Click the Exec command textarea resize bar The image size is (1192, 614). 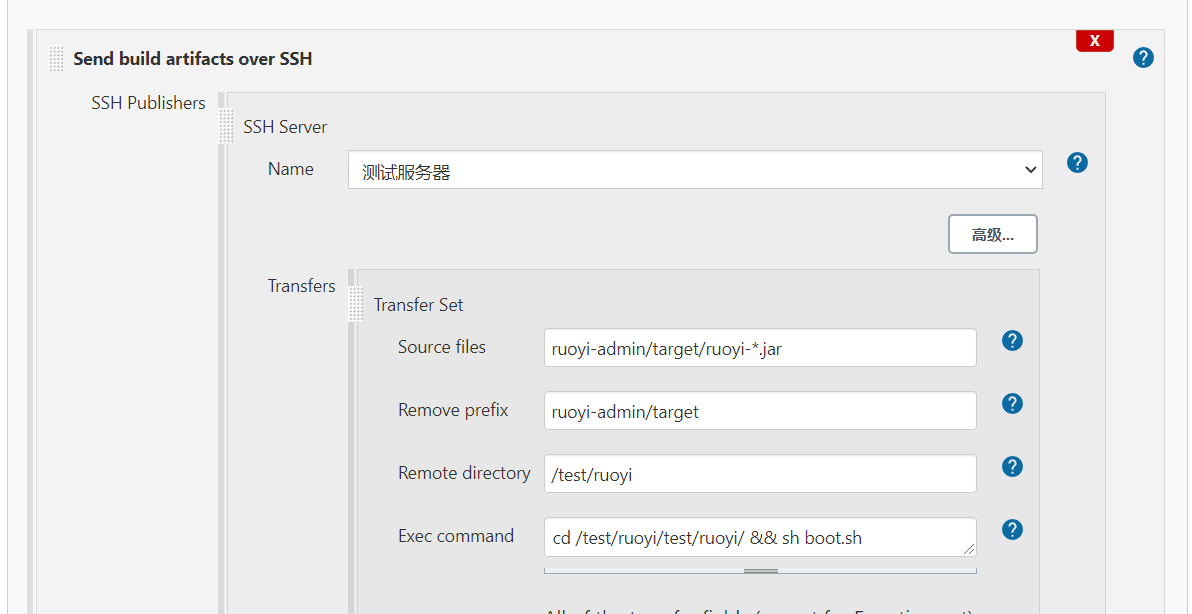tap(760, 571)
